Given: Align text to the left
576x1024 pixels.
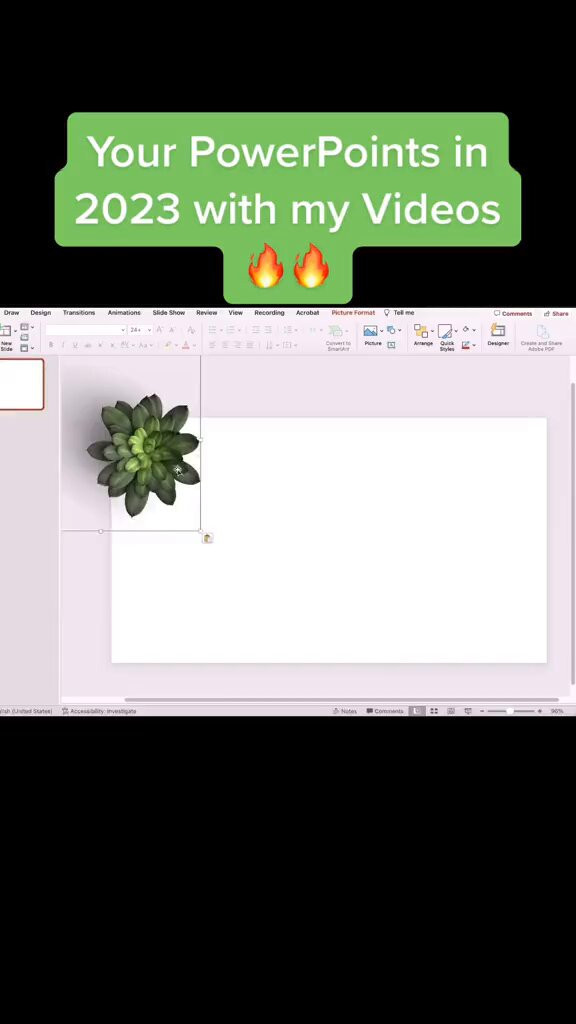Looking at the screenshot, I should tap(212, 345).
